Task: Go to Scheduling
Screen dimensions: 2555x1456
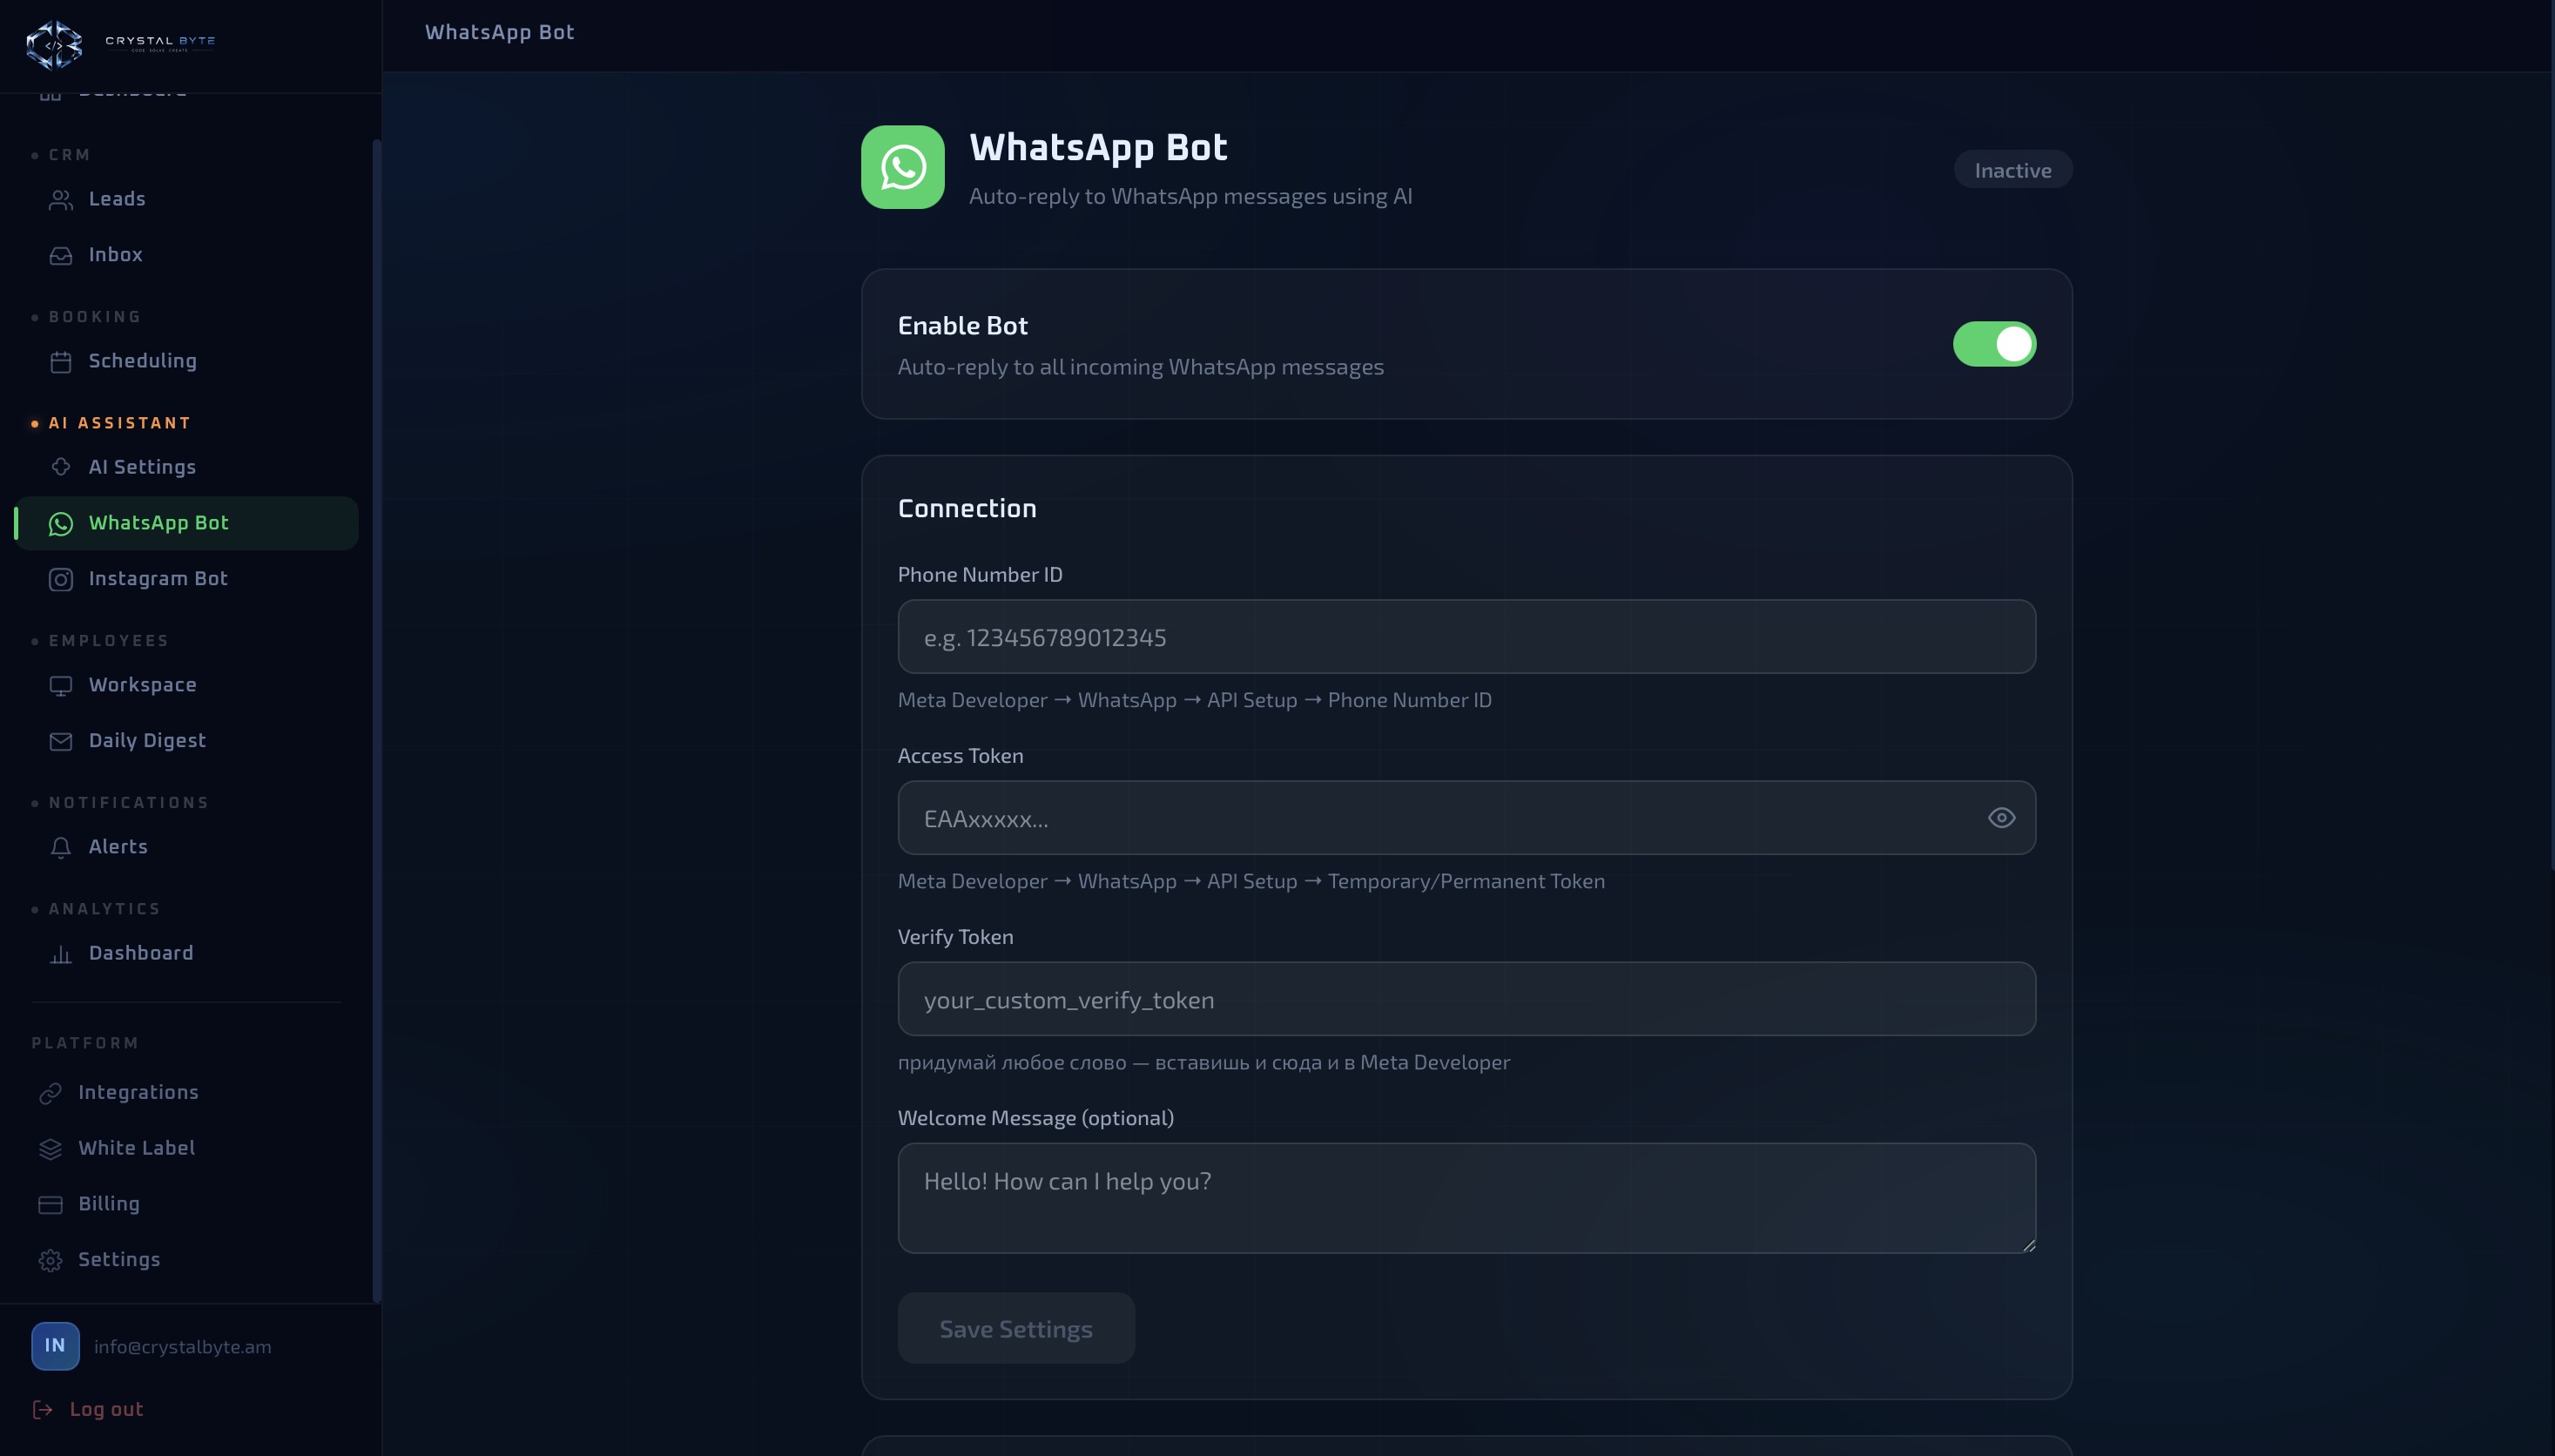Action: [x=186, y=361]
